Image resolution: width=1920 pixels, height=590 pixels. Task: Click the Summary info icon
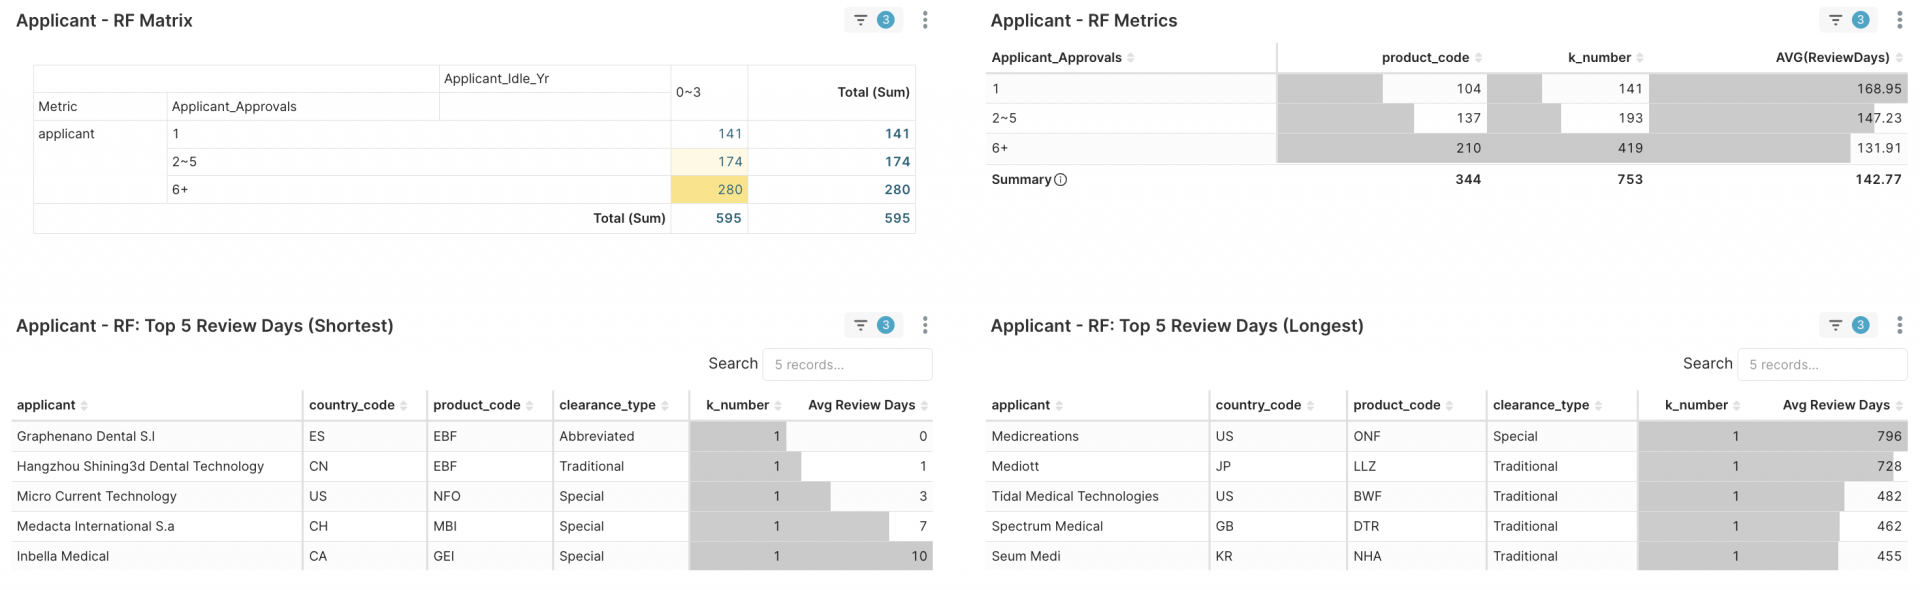coord(1061,180)
